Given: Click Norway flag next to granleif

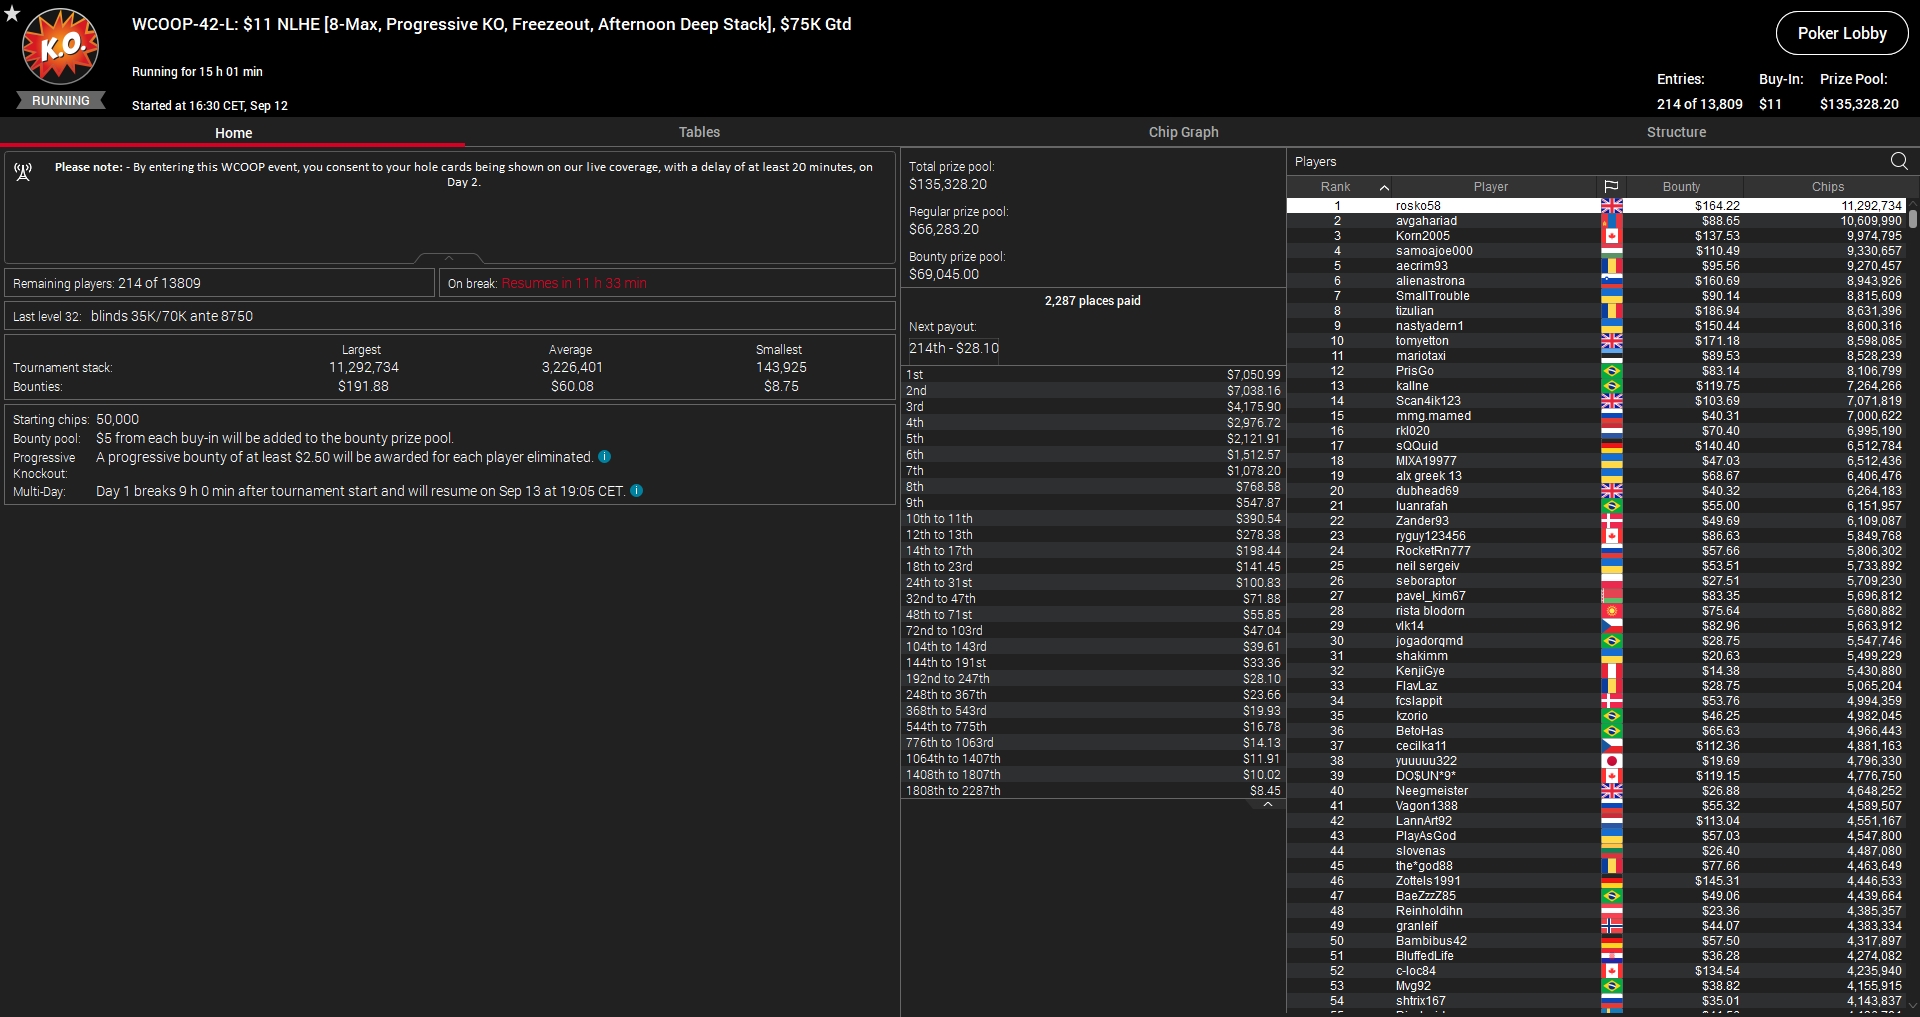Looking at the screenshot, I should pos(1611,926).
